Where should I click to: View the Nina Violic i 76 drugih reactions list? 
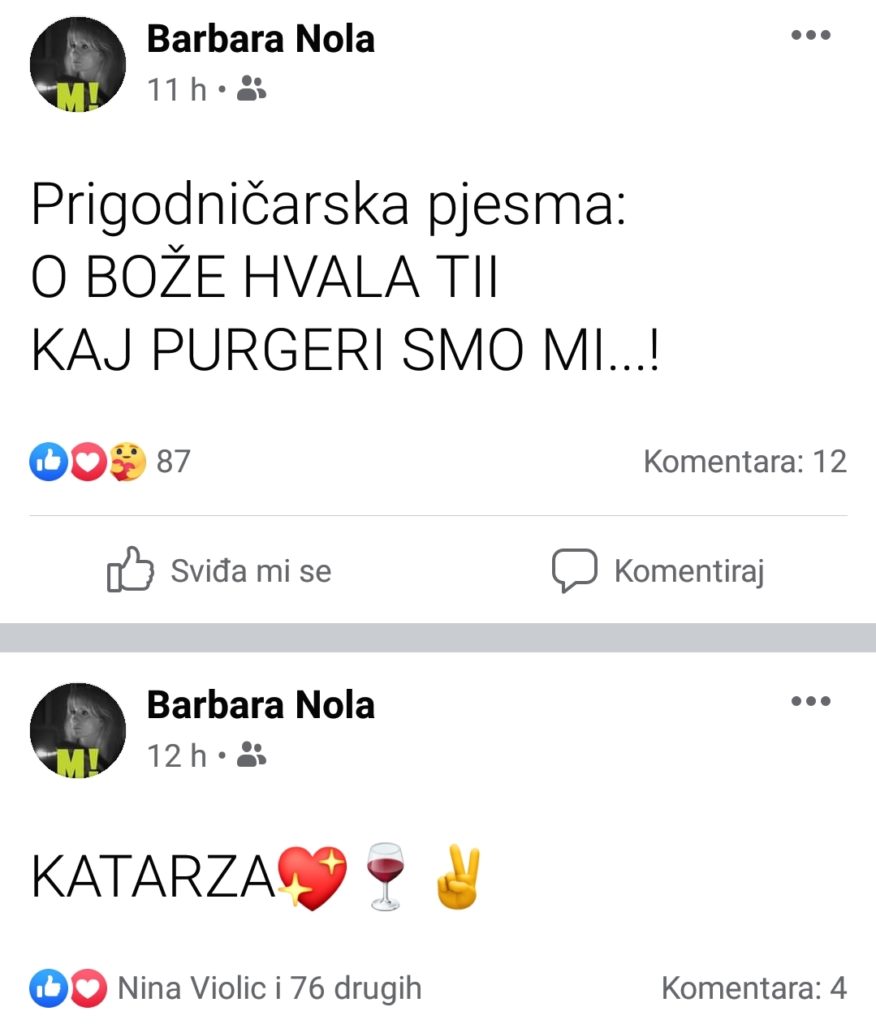pyautogui.click(x=269, y=989)
